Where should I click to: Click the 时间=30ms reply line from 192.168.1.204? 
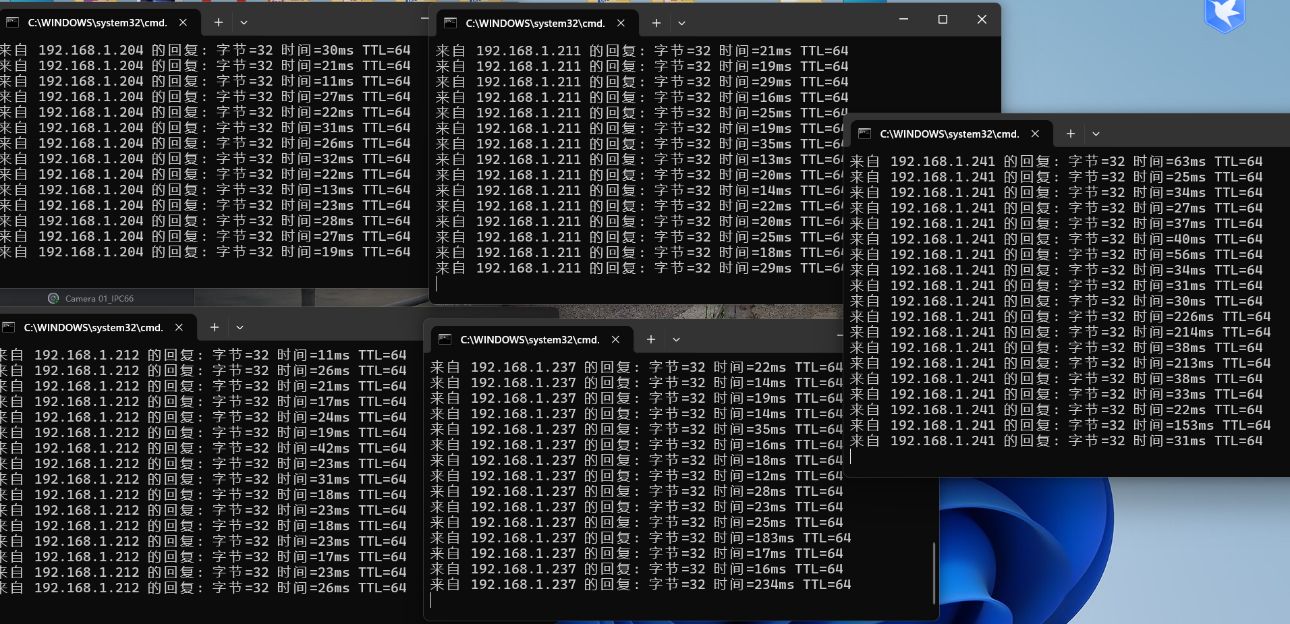pos(205,50)
